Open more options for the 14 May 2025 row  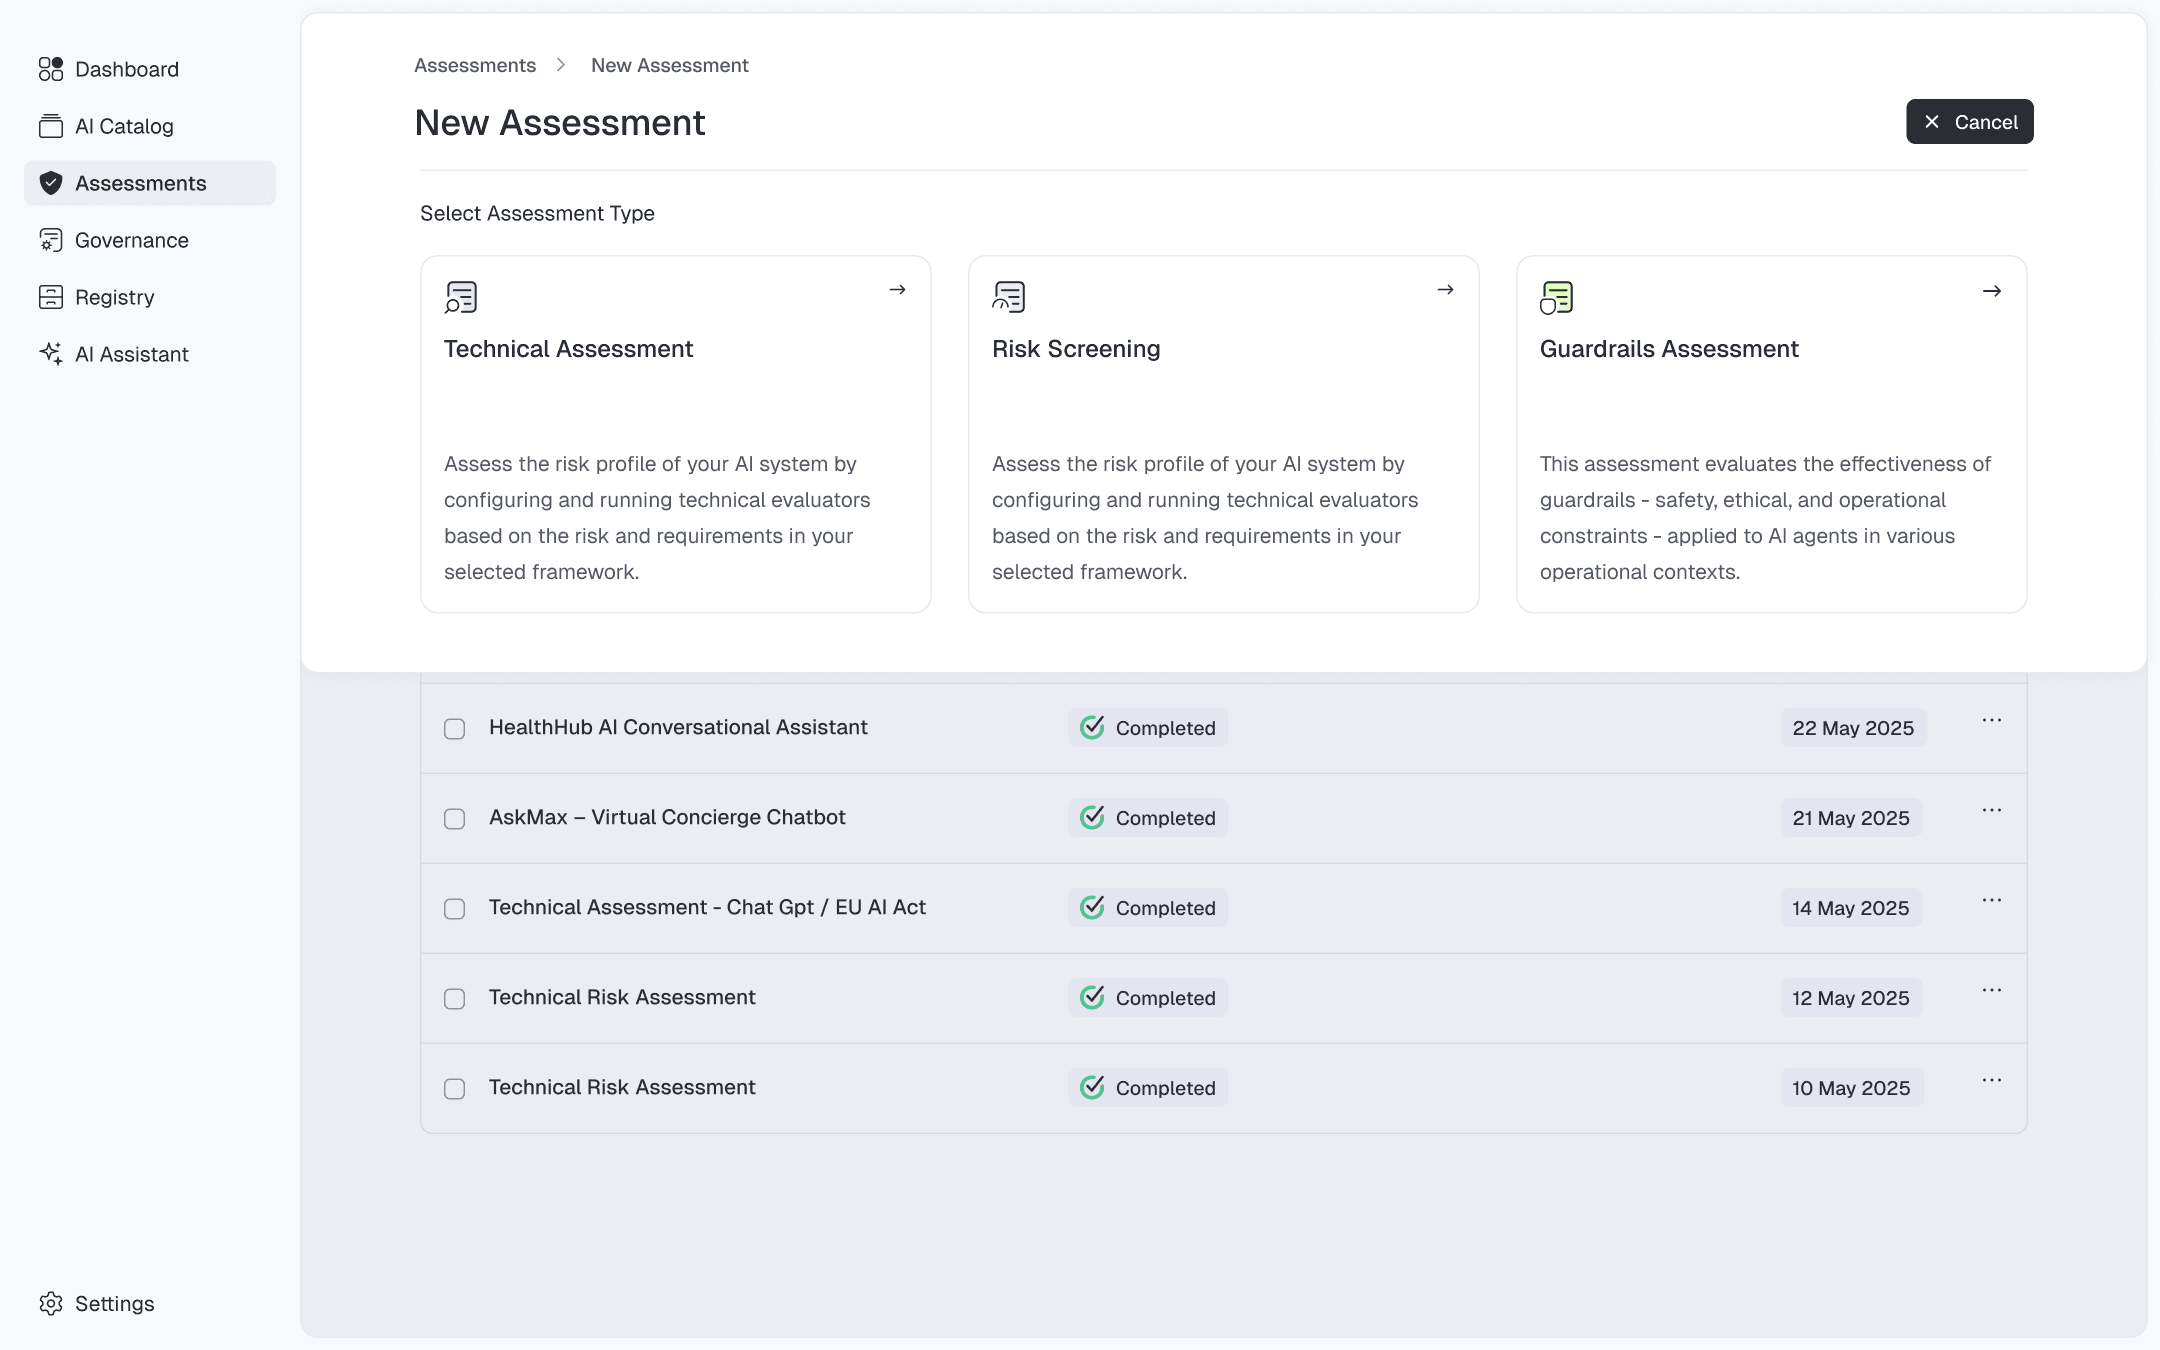pos(1991,900)
